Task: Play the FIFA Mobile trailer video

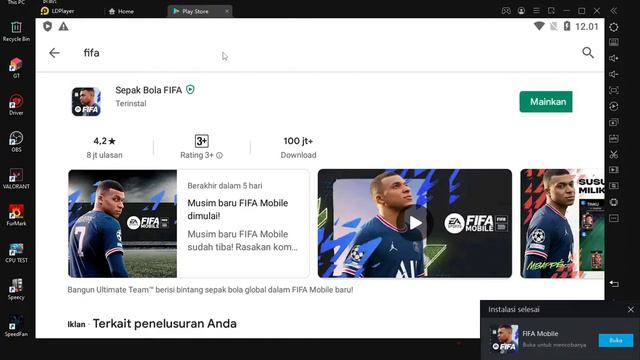Action: (x=415, y=223)
